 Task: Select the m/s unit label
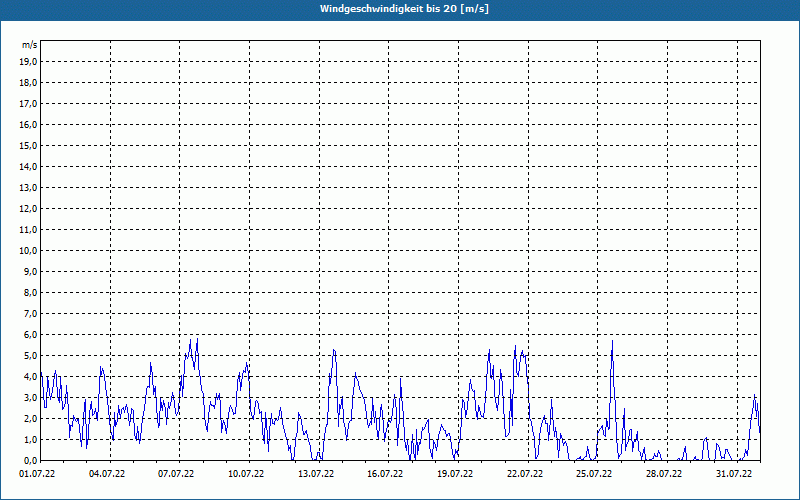pos(29,45)
